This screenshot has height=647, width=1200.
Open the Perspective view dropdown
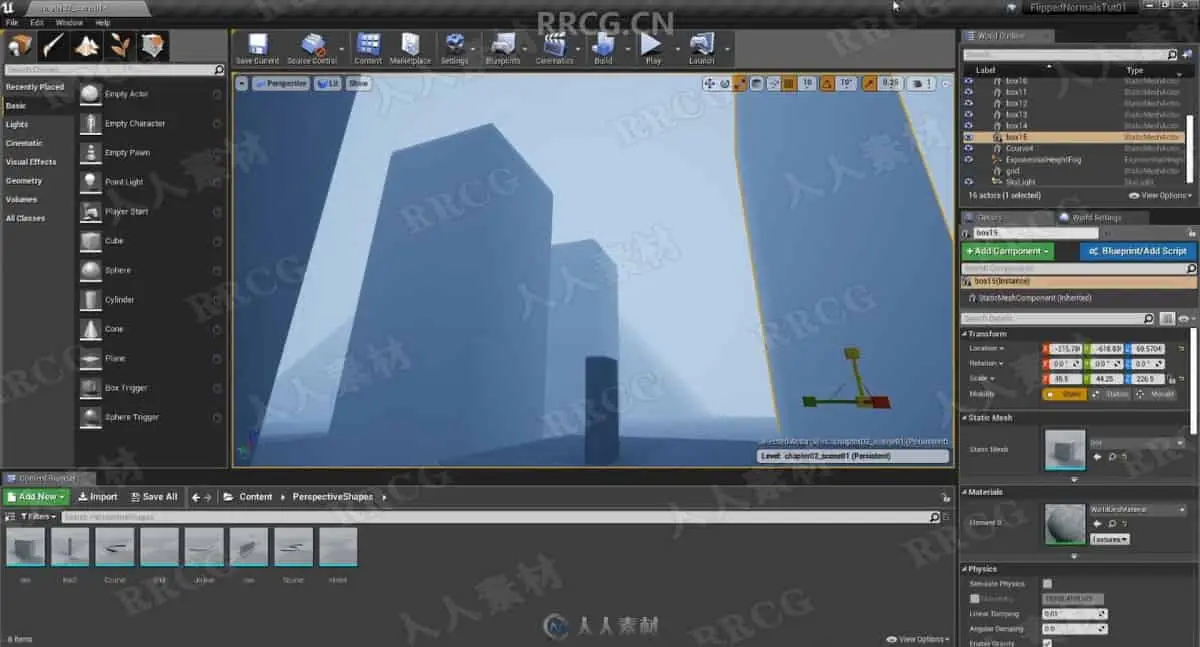tap(281, 84)
